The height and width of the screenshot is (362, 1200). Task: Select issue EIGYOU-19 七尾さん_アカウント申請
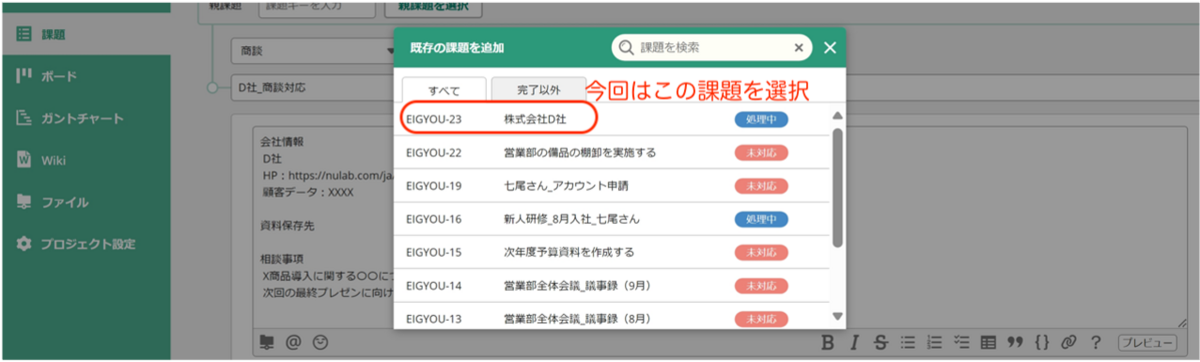tap(613, 185)
